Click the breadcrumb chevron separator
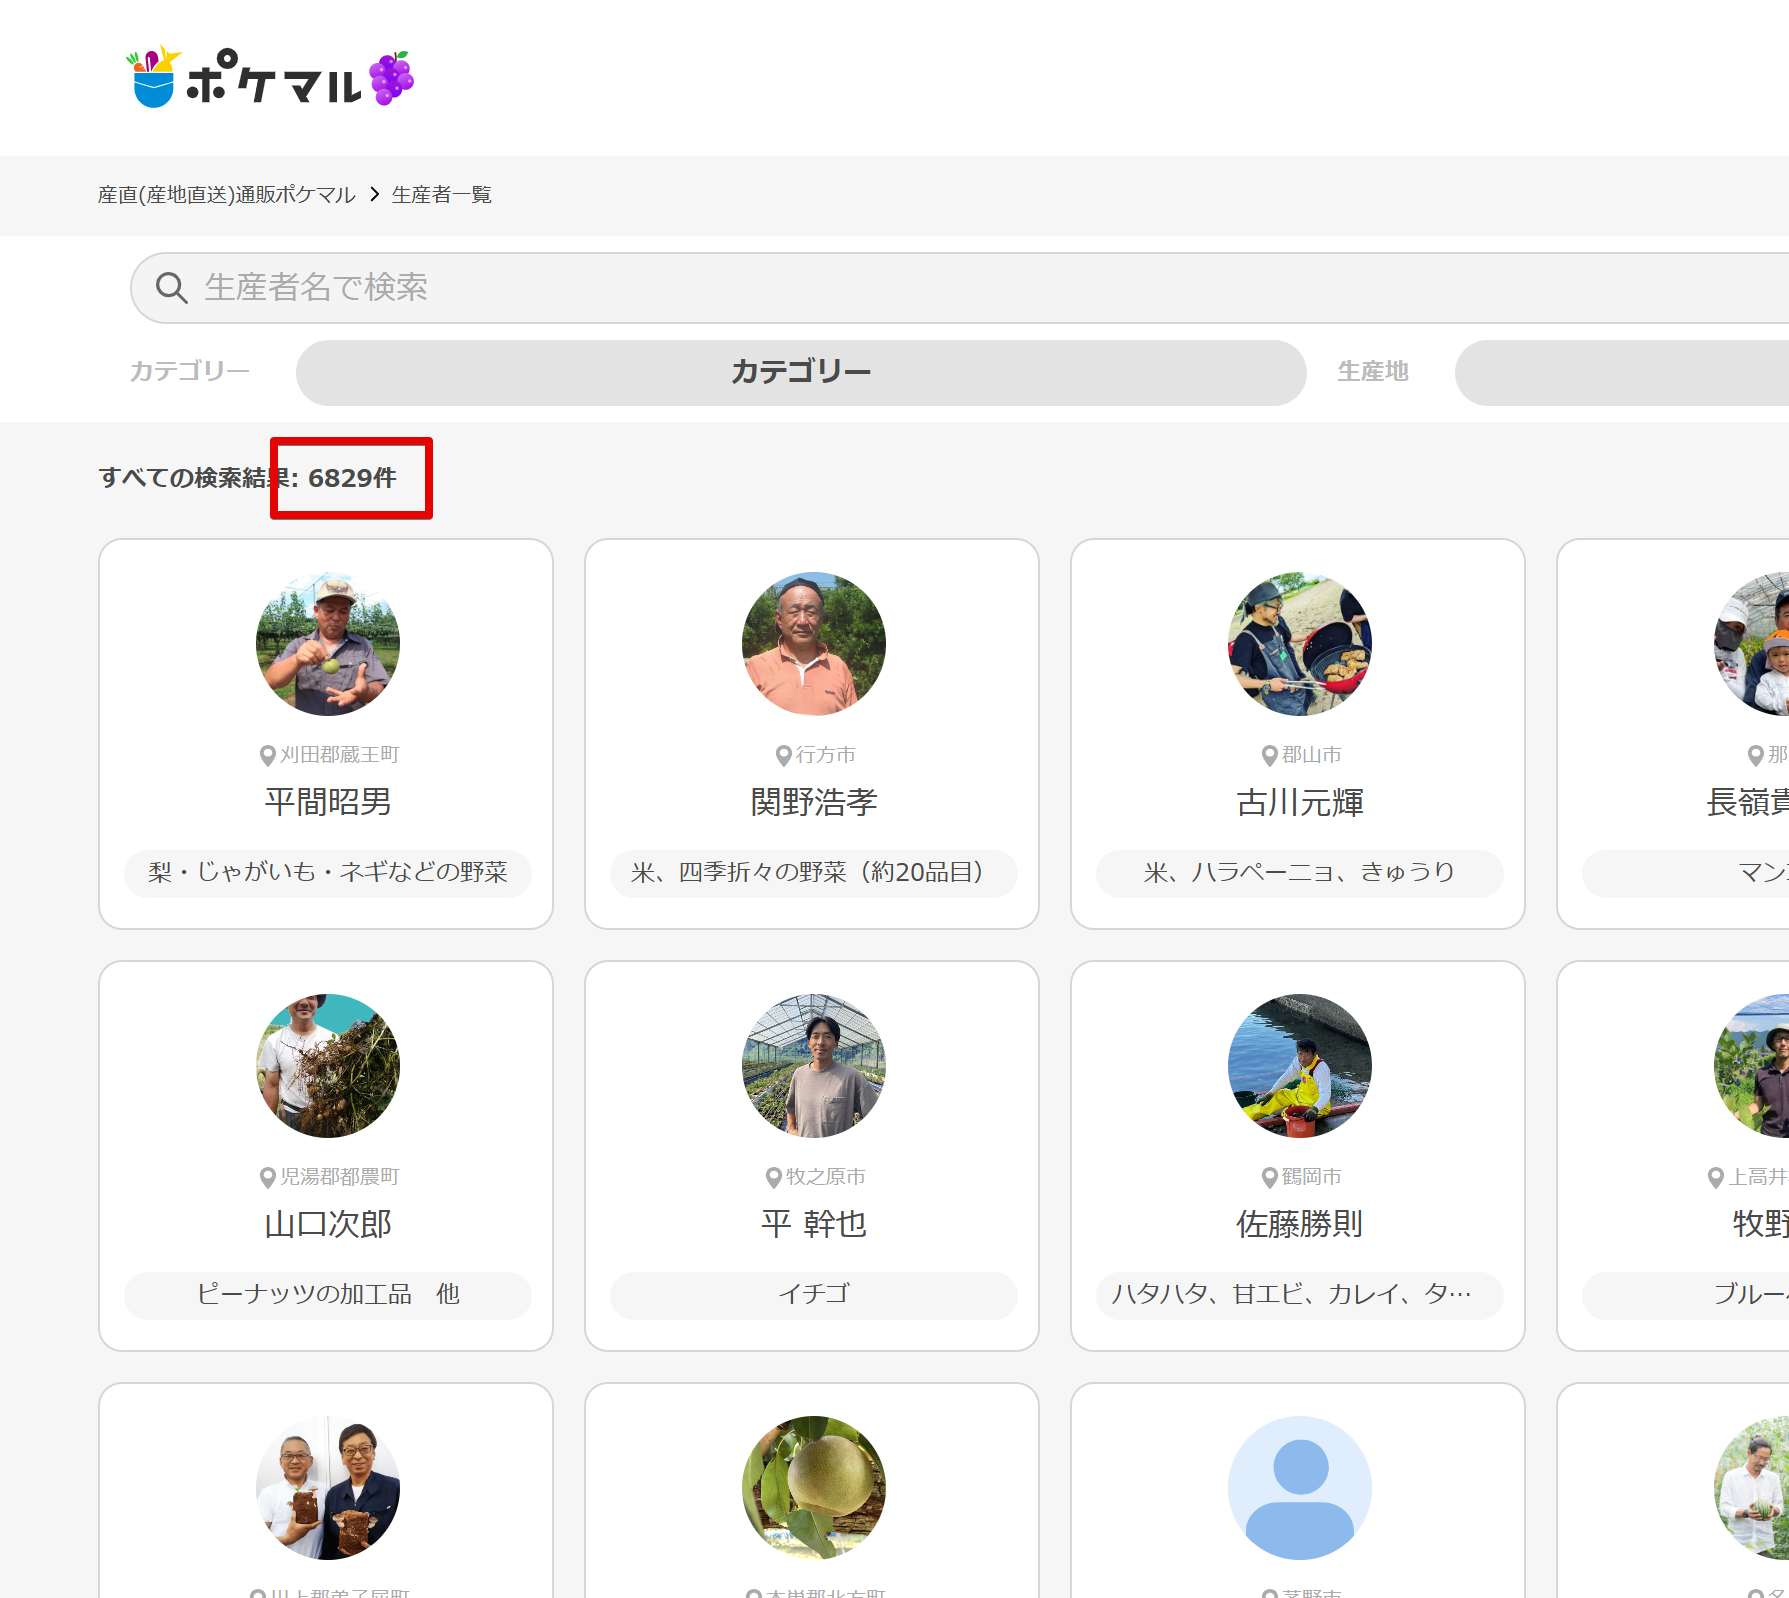Viewport: 1789px width, 1598px height. point(374,195)
